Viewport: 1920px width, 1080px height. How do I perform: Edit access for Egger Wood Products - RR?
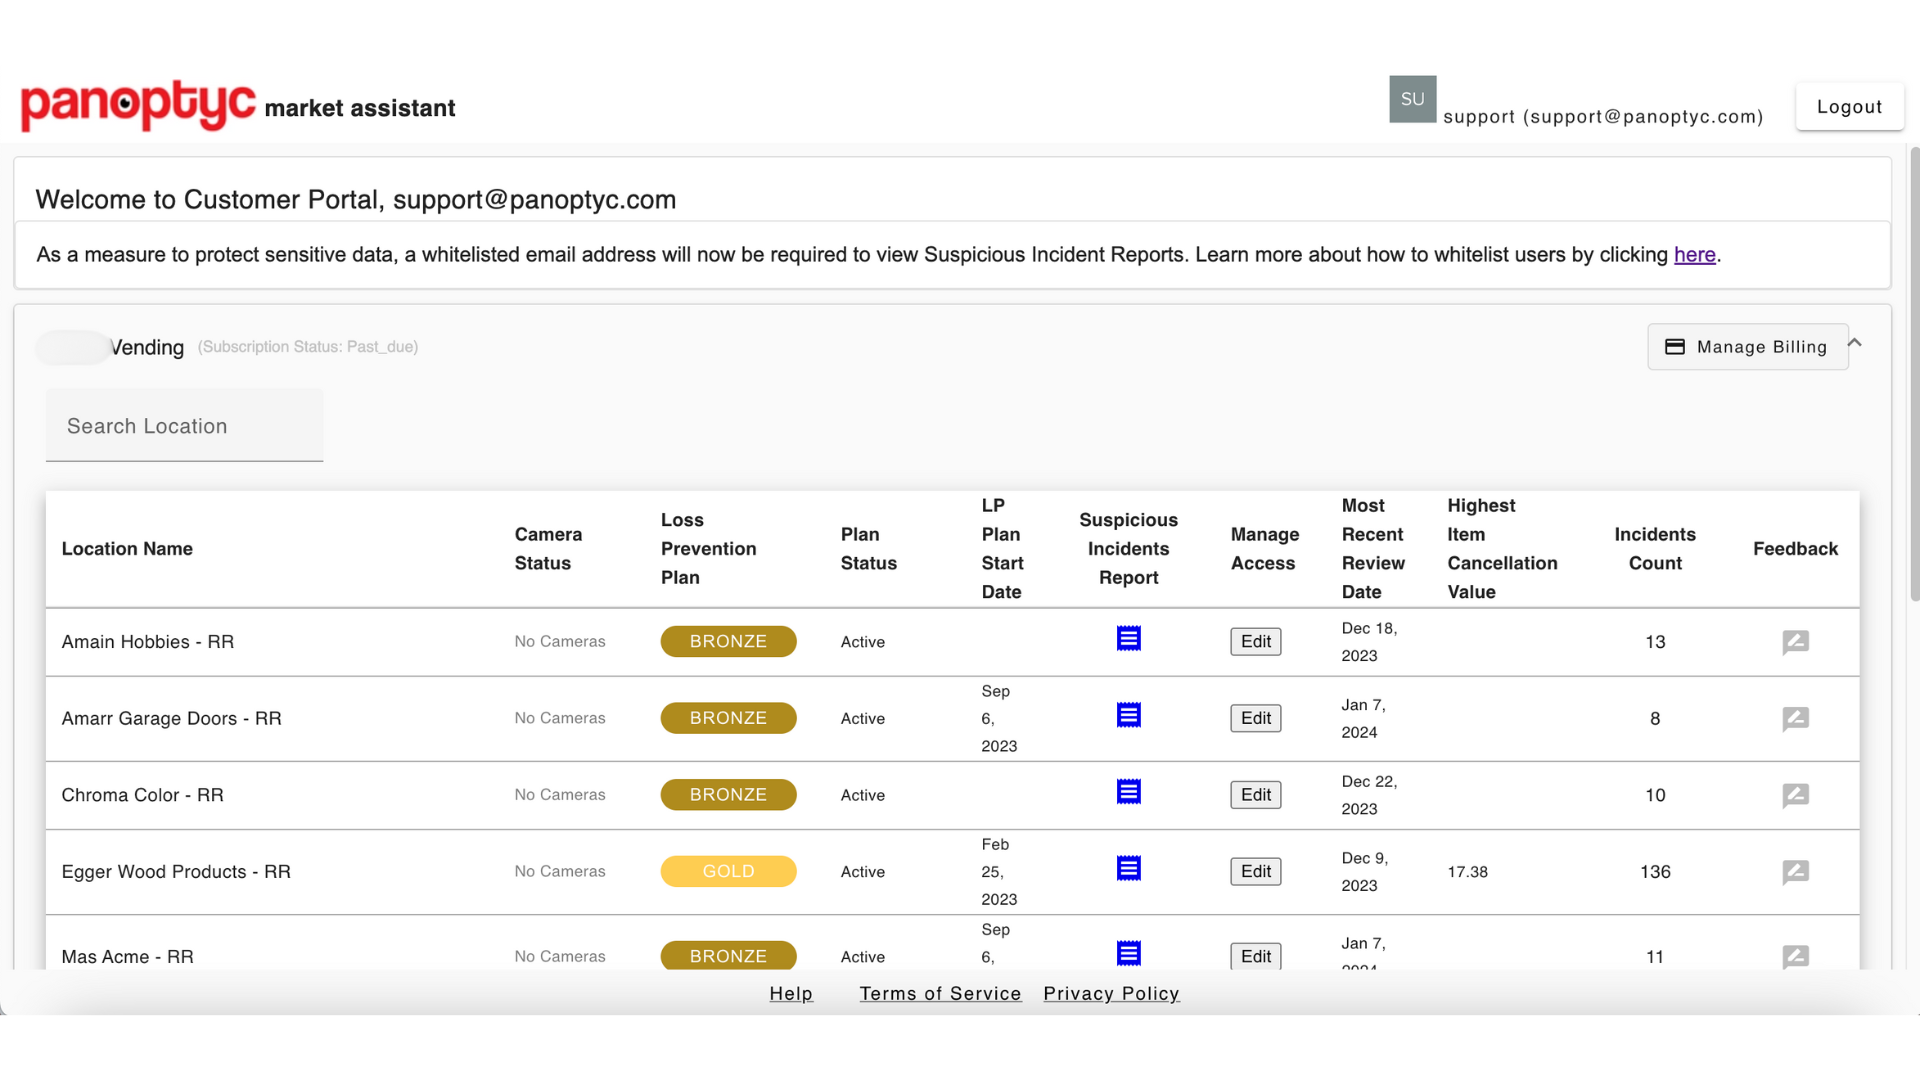(1255, 872)
